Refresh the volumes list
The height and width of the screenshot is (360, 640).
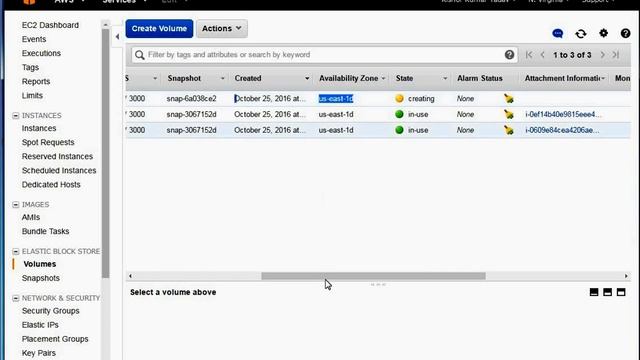[581, 33]
